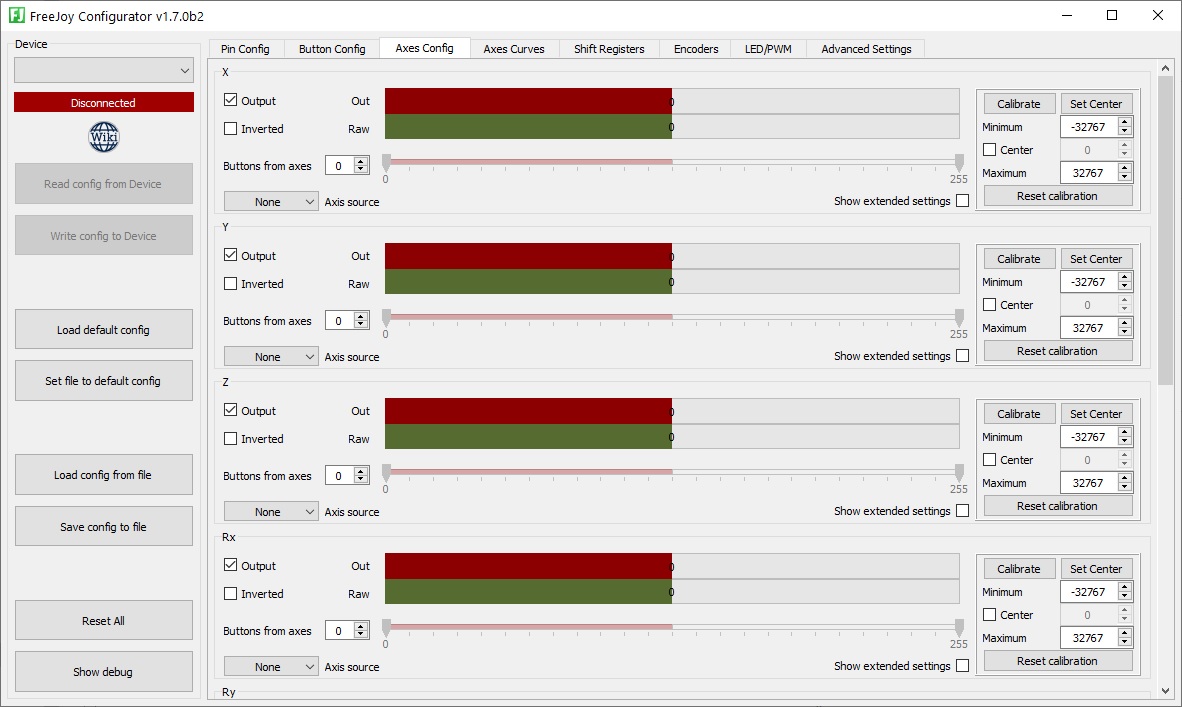Open the Shift Registers tab

tap(609, 49)
